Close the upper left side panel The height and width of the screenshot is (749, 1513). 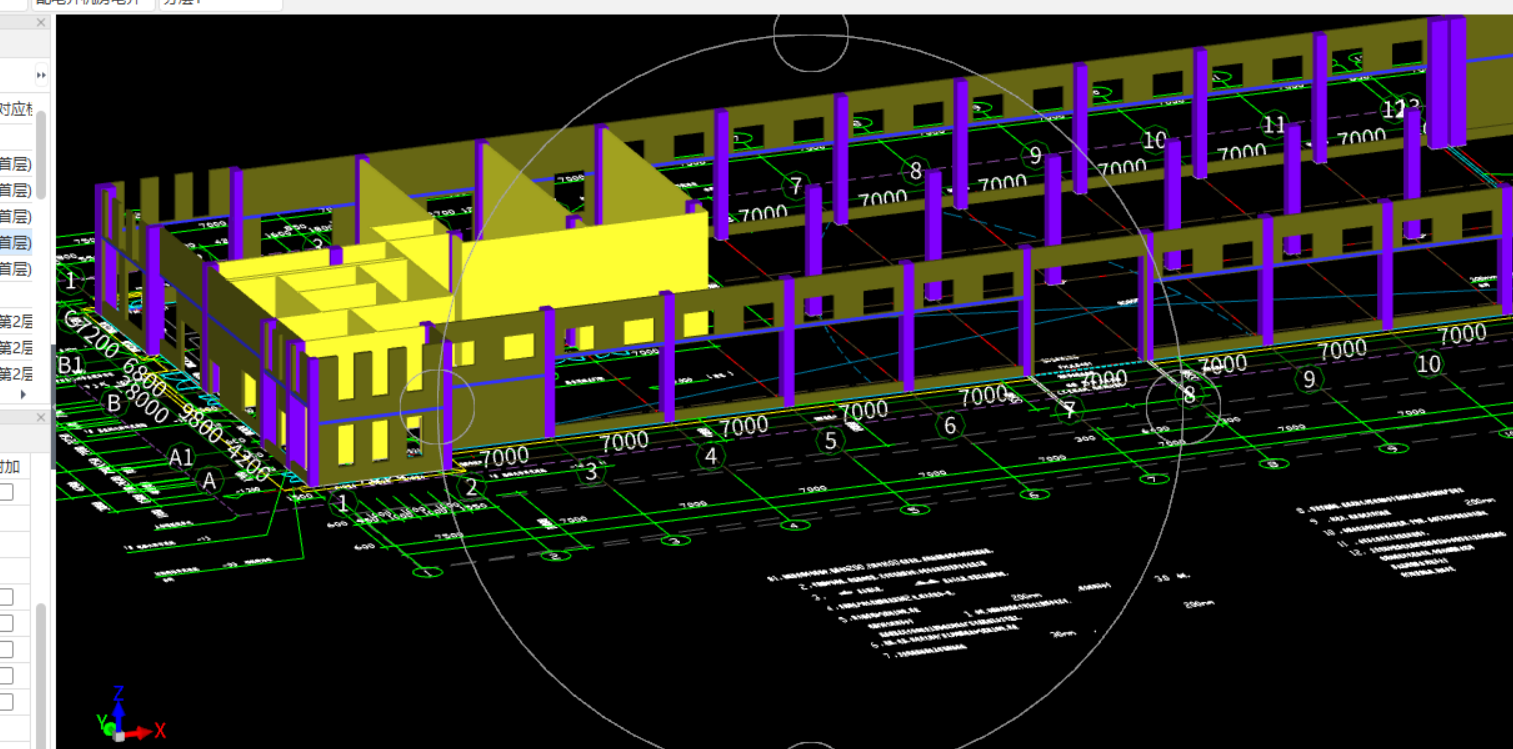pyautogui.click(x=41, y=22)
